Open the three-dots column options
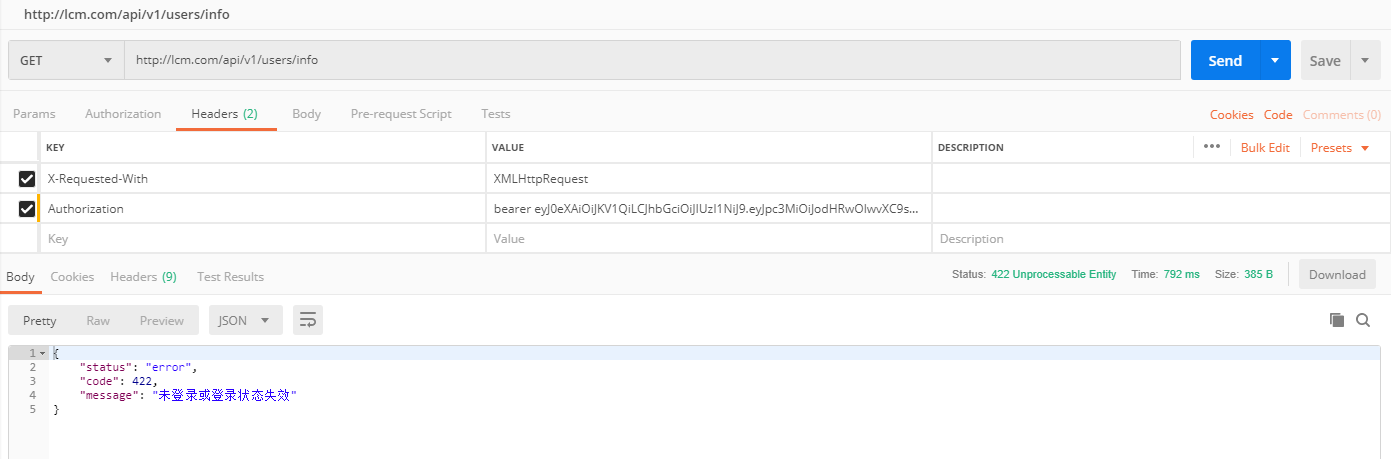This screenshot has height=459, width=1394. pos(1212,147)
